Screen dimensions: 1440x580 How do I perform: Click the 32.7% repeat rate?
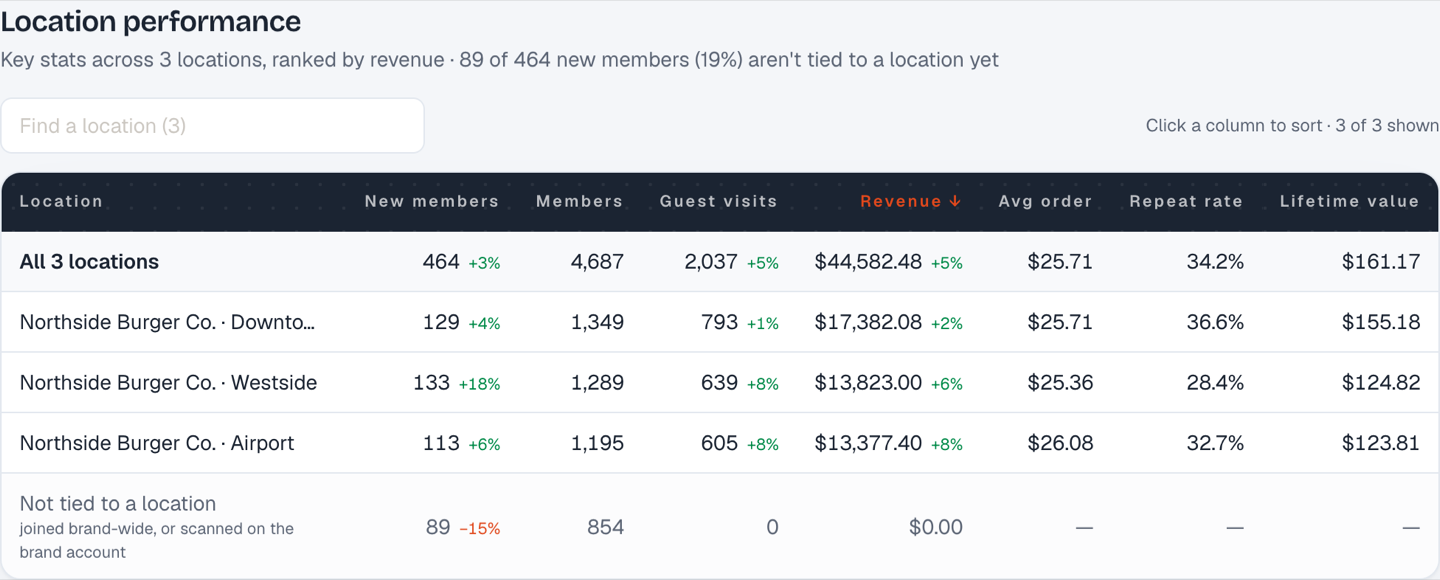click(1215, 443)
